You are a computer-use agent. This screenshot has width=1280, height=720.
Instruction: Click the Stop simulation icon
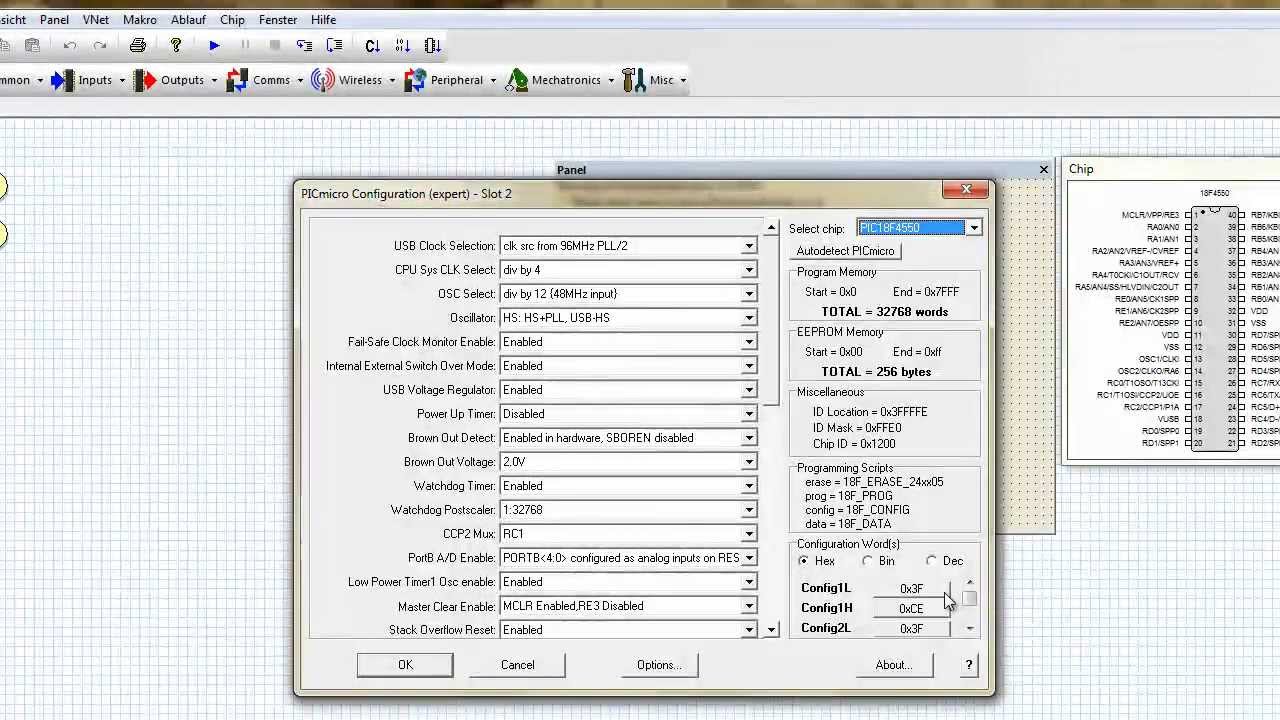[x=275, y=45]
